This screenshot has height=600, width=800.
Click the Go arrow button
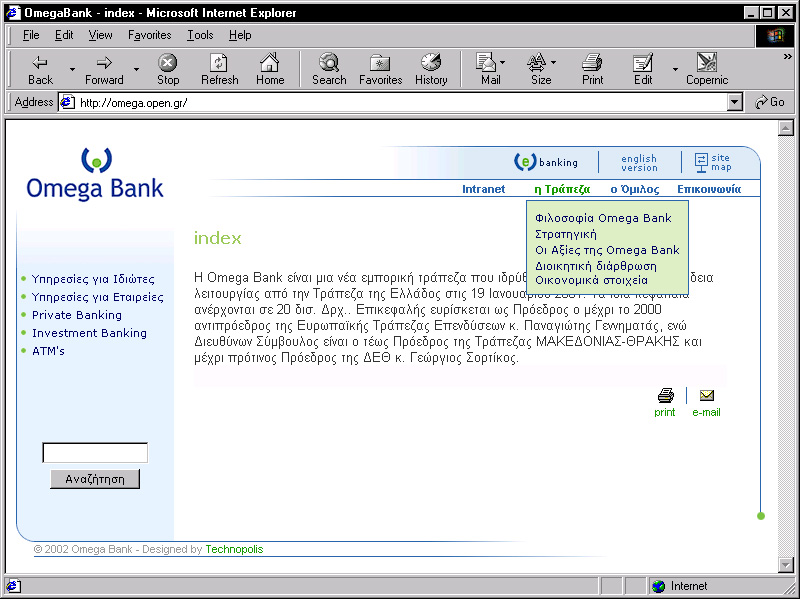(x=770, y=102)
